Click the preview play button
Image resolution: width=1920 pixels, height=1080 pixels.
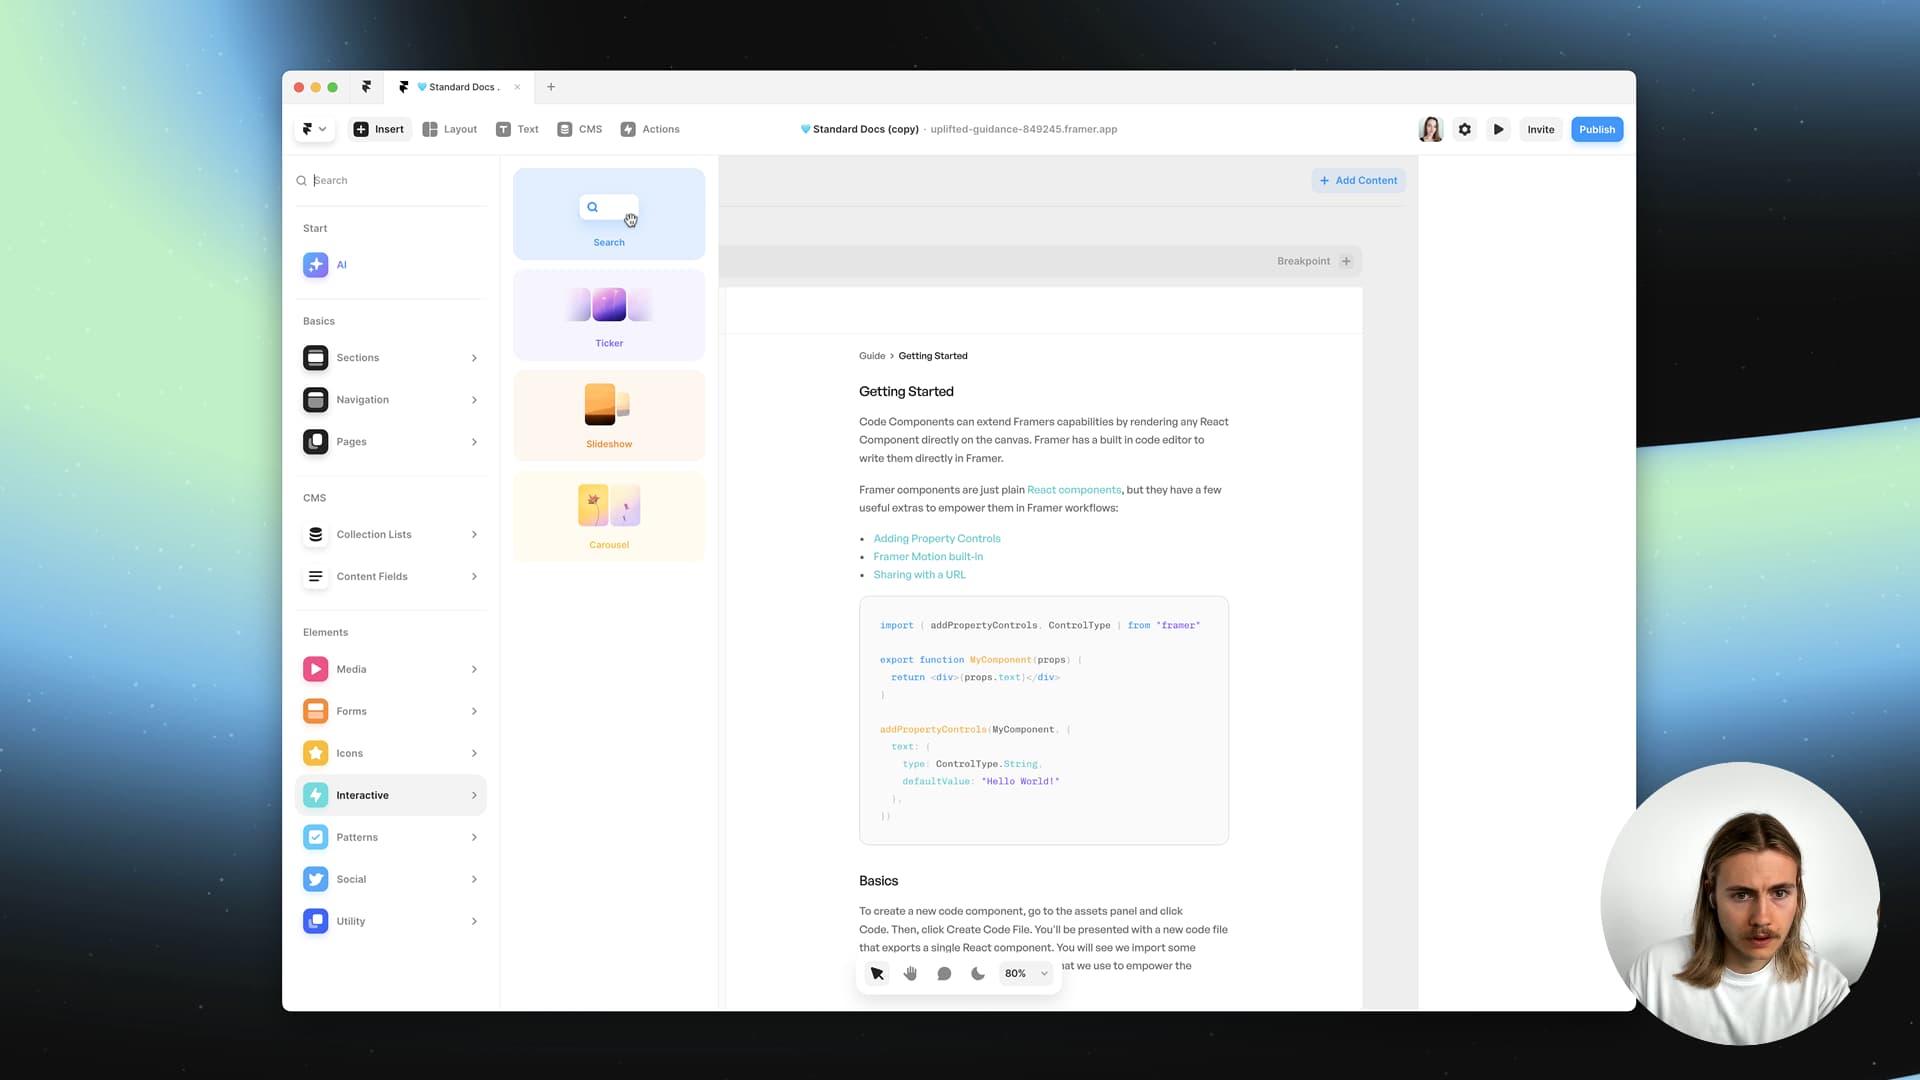[x=1498, y=129]
